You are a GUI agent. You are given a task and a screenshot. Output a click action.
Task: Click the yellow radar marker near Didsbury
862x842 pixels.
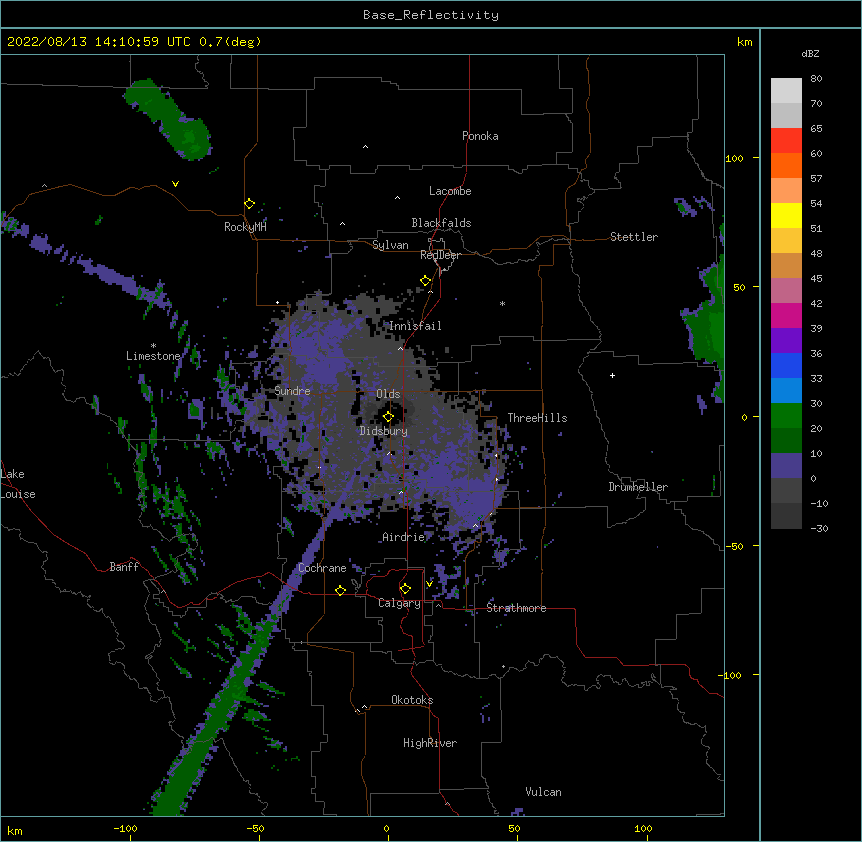[x=388, y=417]
